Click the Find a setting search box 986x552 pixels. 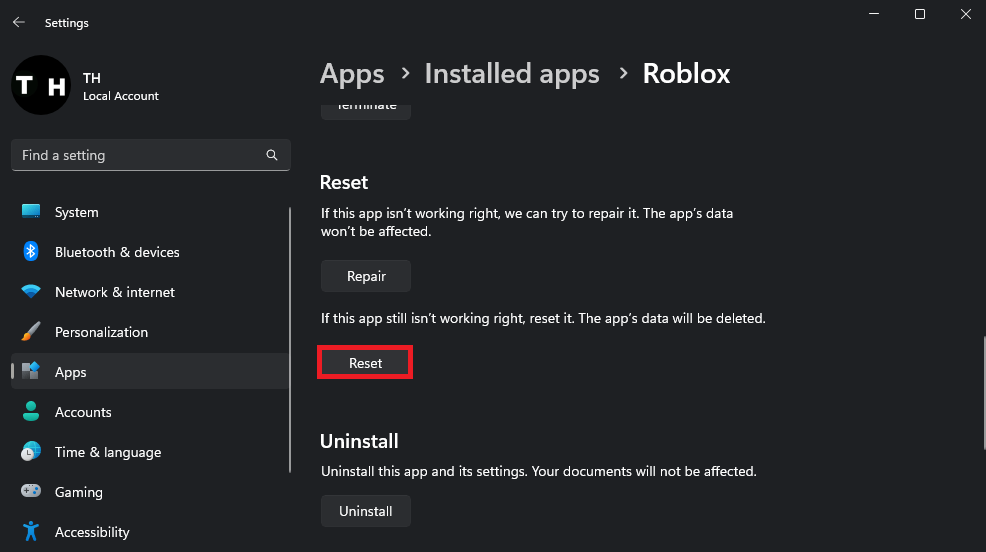pyautogui.click(x=151, y=155)
